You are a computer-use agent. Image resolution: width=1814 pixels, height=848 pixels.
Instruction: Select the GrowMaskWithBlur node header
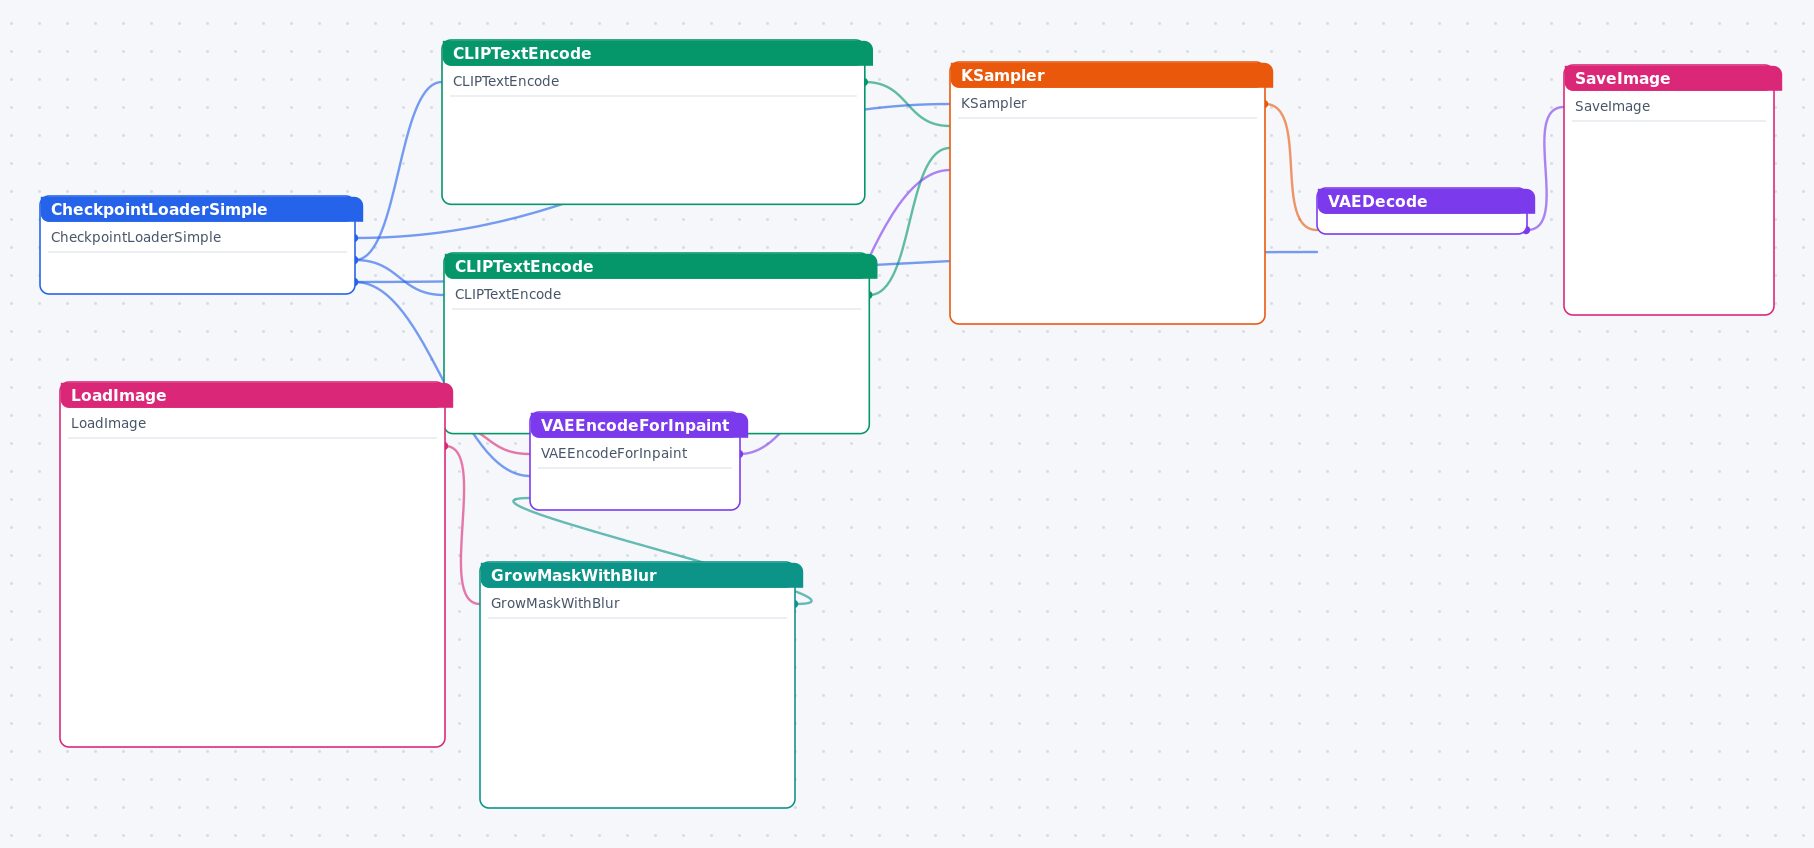tap(641, 575)
